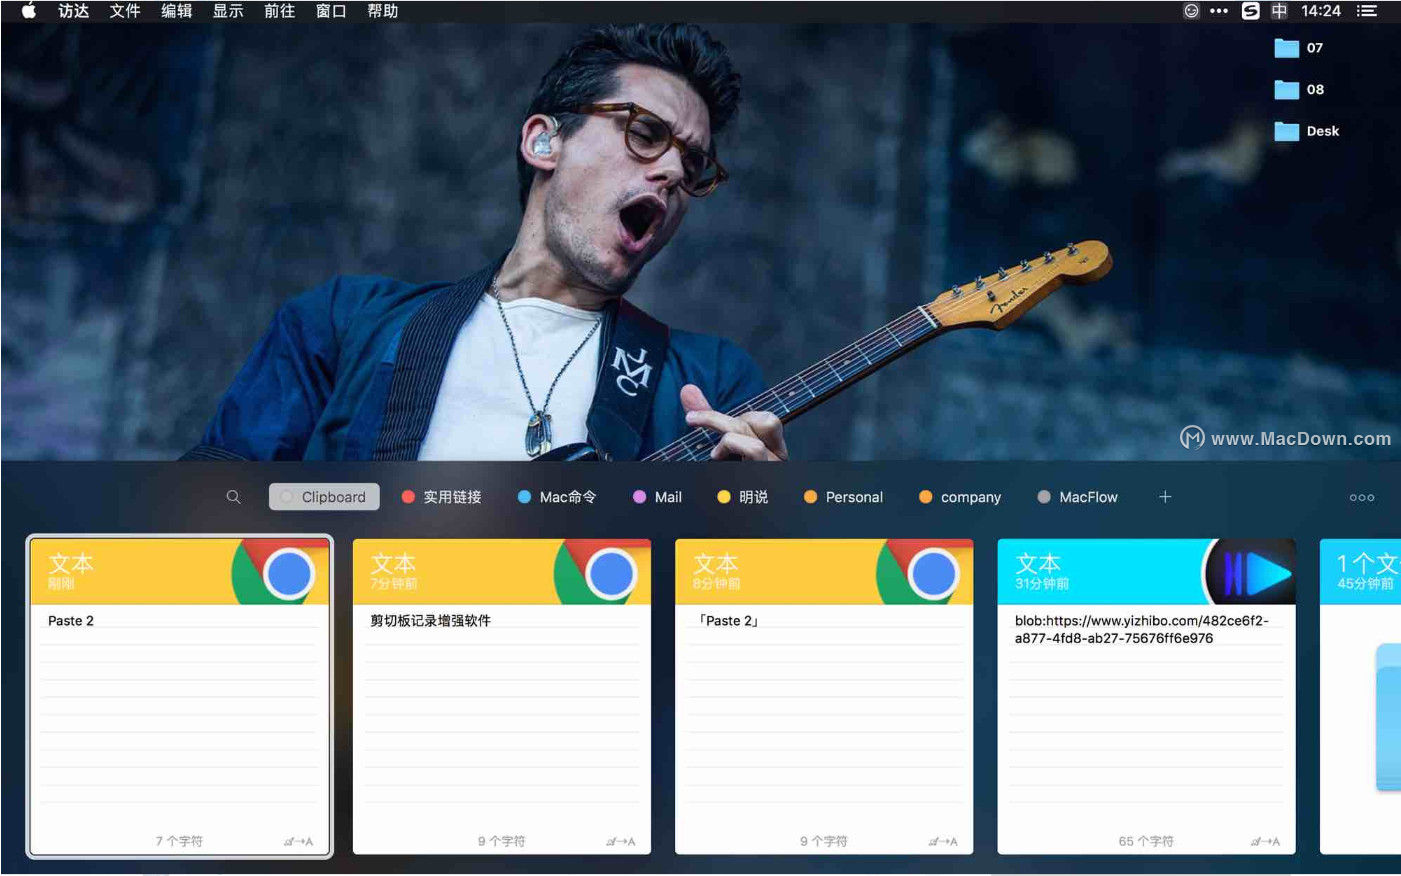
Task: Select the 08 folder on desktop
Action: (x=1299, y=90)
